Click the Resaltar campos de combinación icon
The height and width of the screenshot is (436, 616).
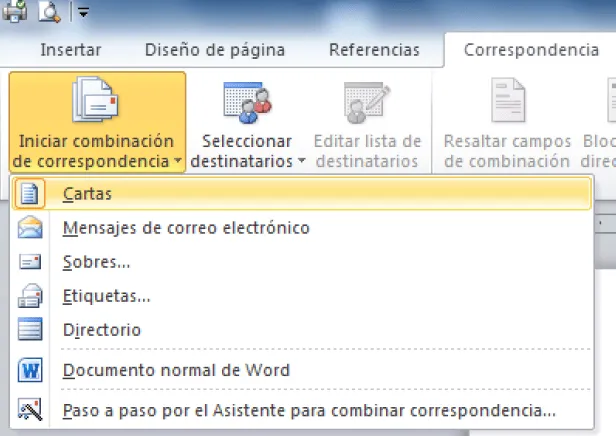pyautogui.click(x=508, y=100)
